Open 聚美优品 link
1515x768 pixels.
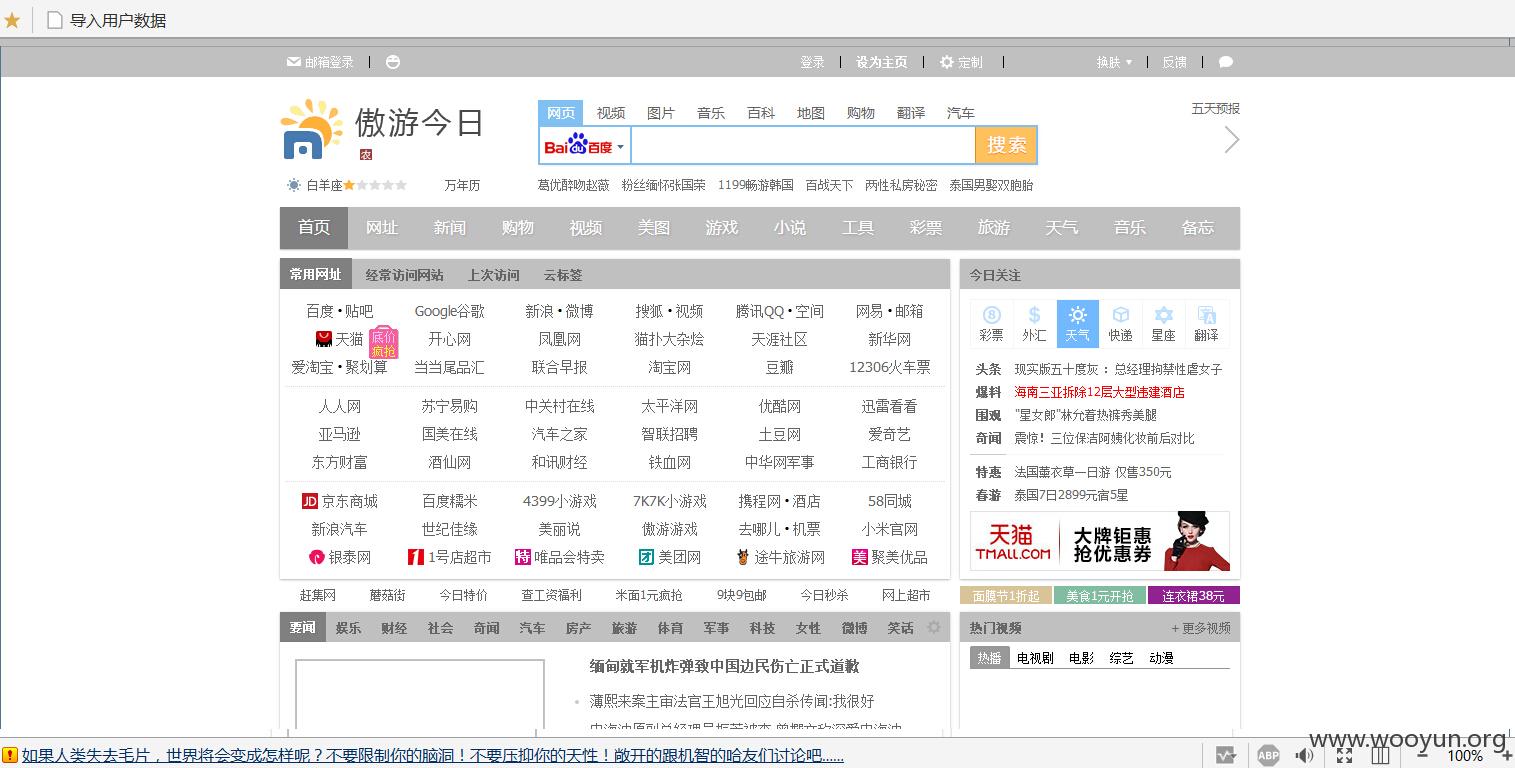pos(889,557)
